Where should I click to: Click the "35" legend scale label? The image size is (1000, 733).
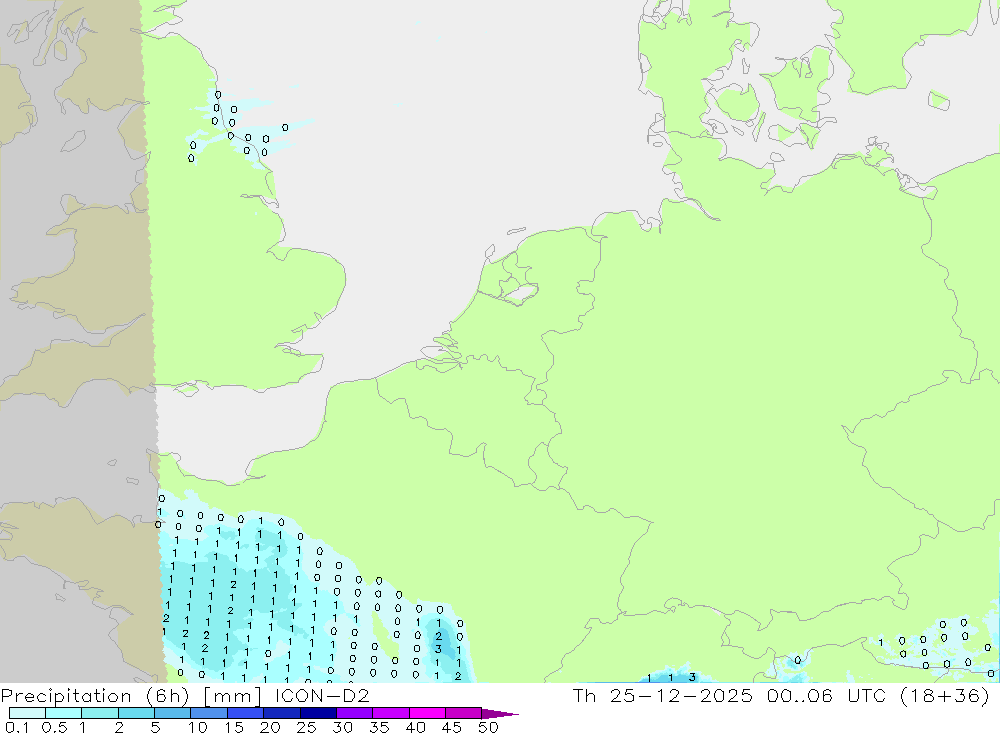click(x=379, y=727)
